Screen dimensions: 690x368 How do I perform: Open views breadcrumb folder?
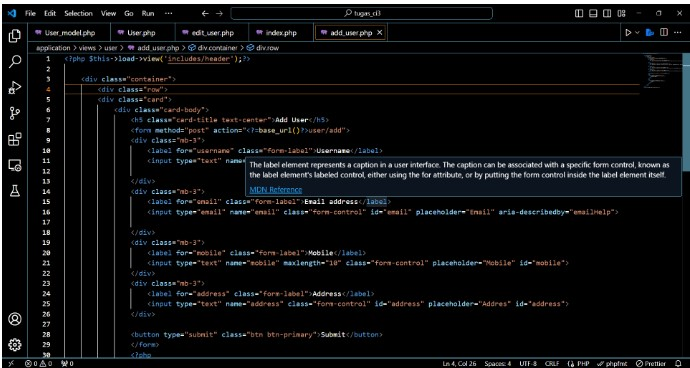[x=88, y=48]
